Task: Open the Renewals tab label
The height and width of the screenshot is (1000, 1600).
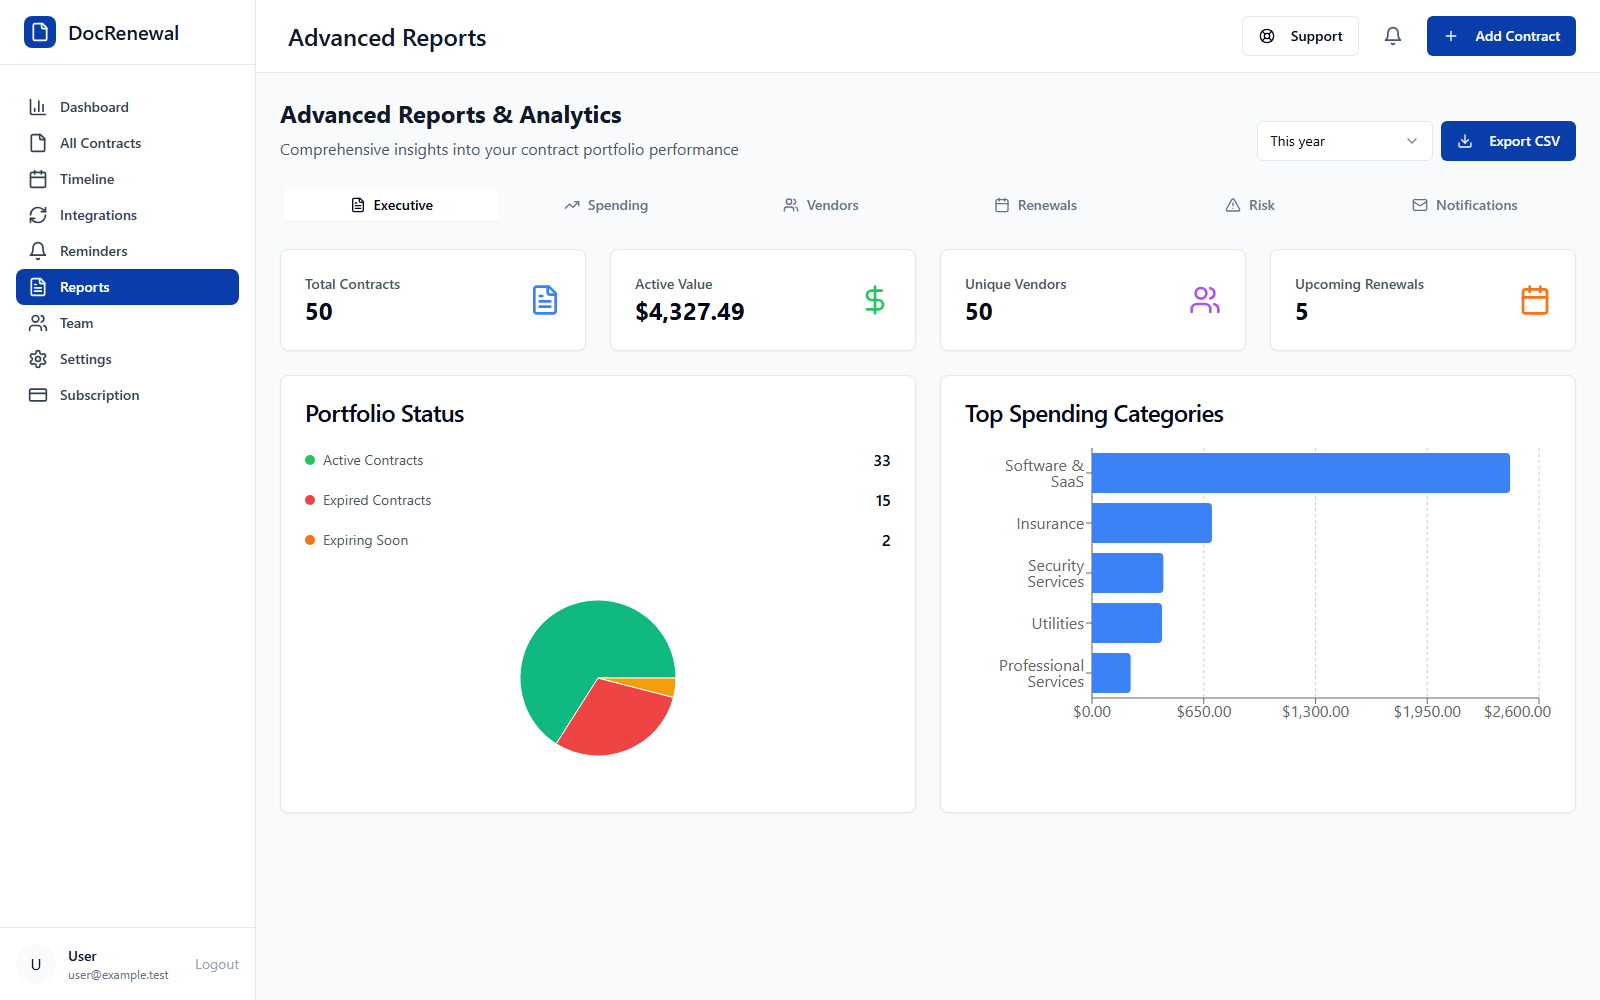Action: coord(1047,205)
